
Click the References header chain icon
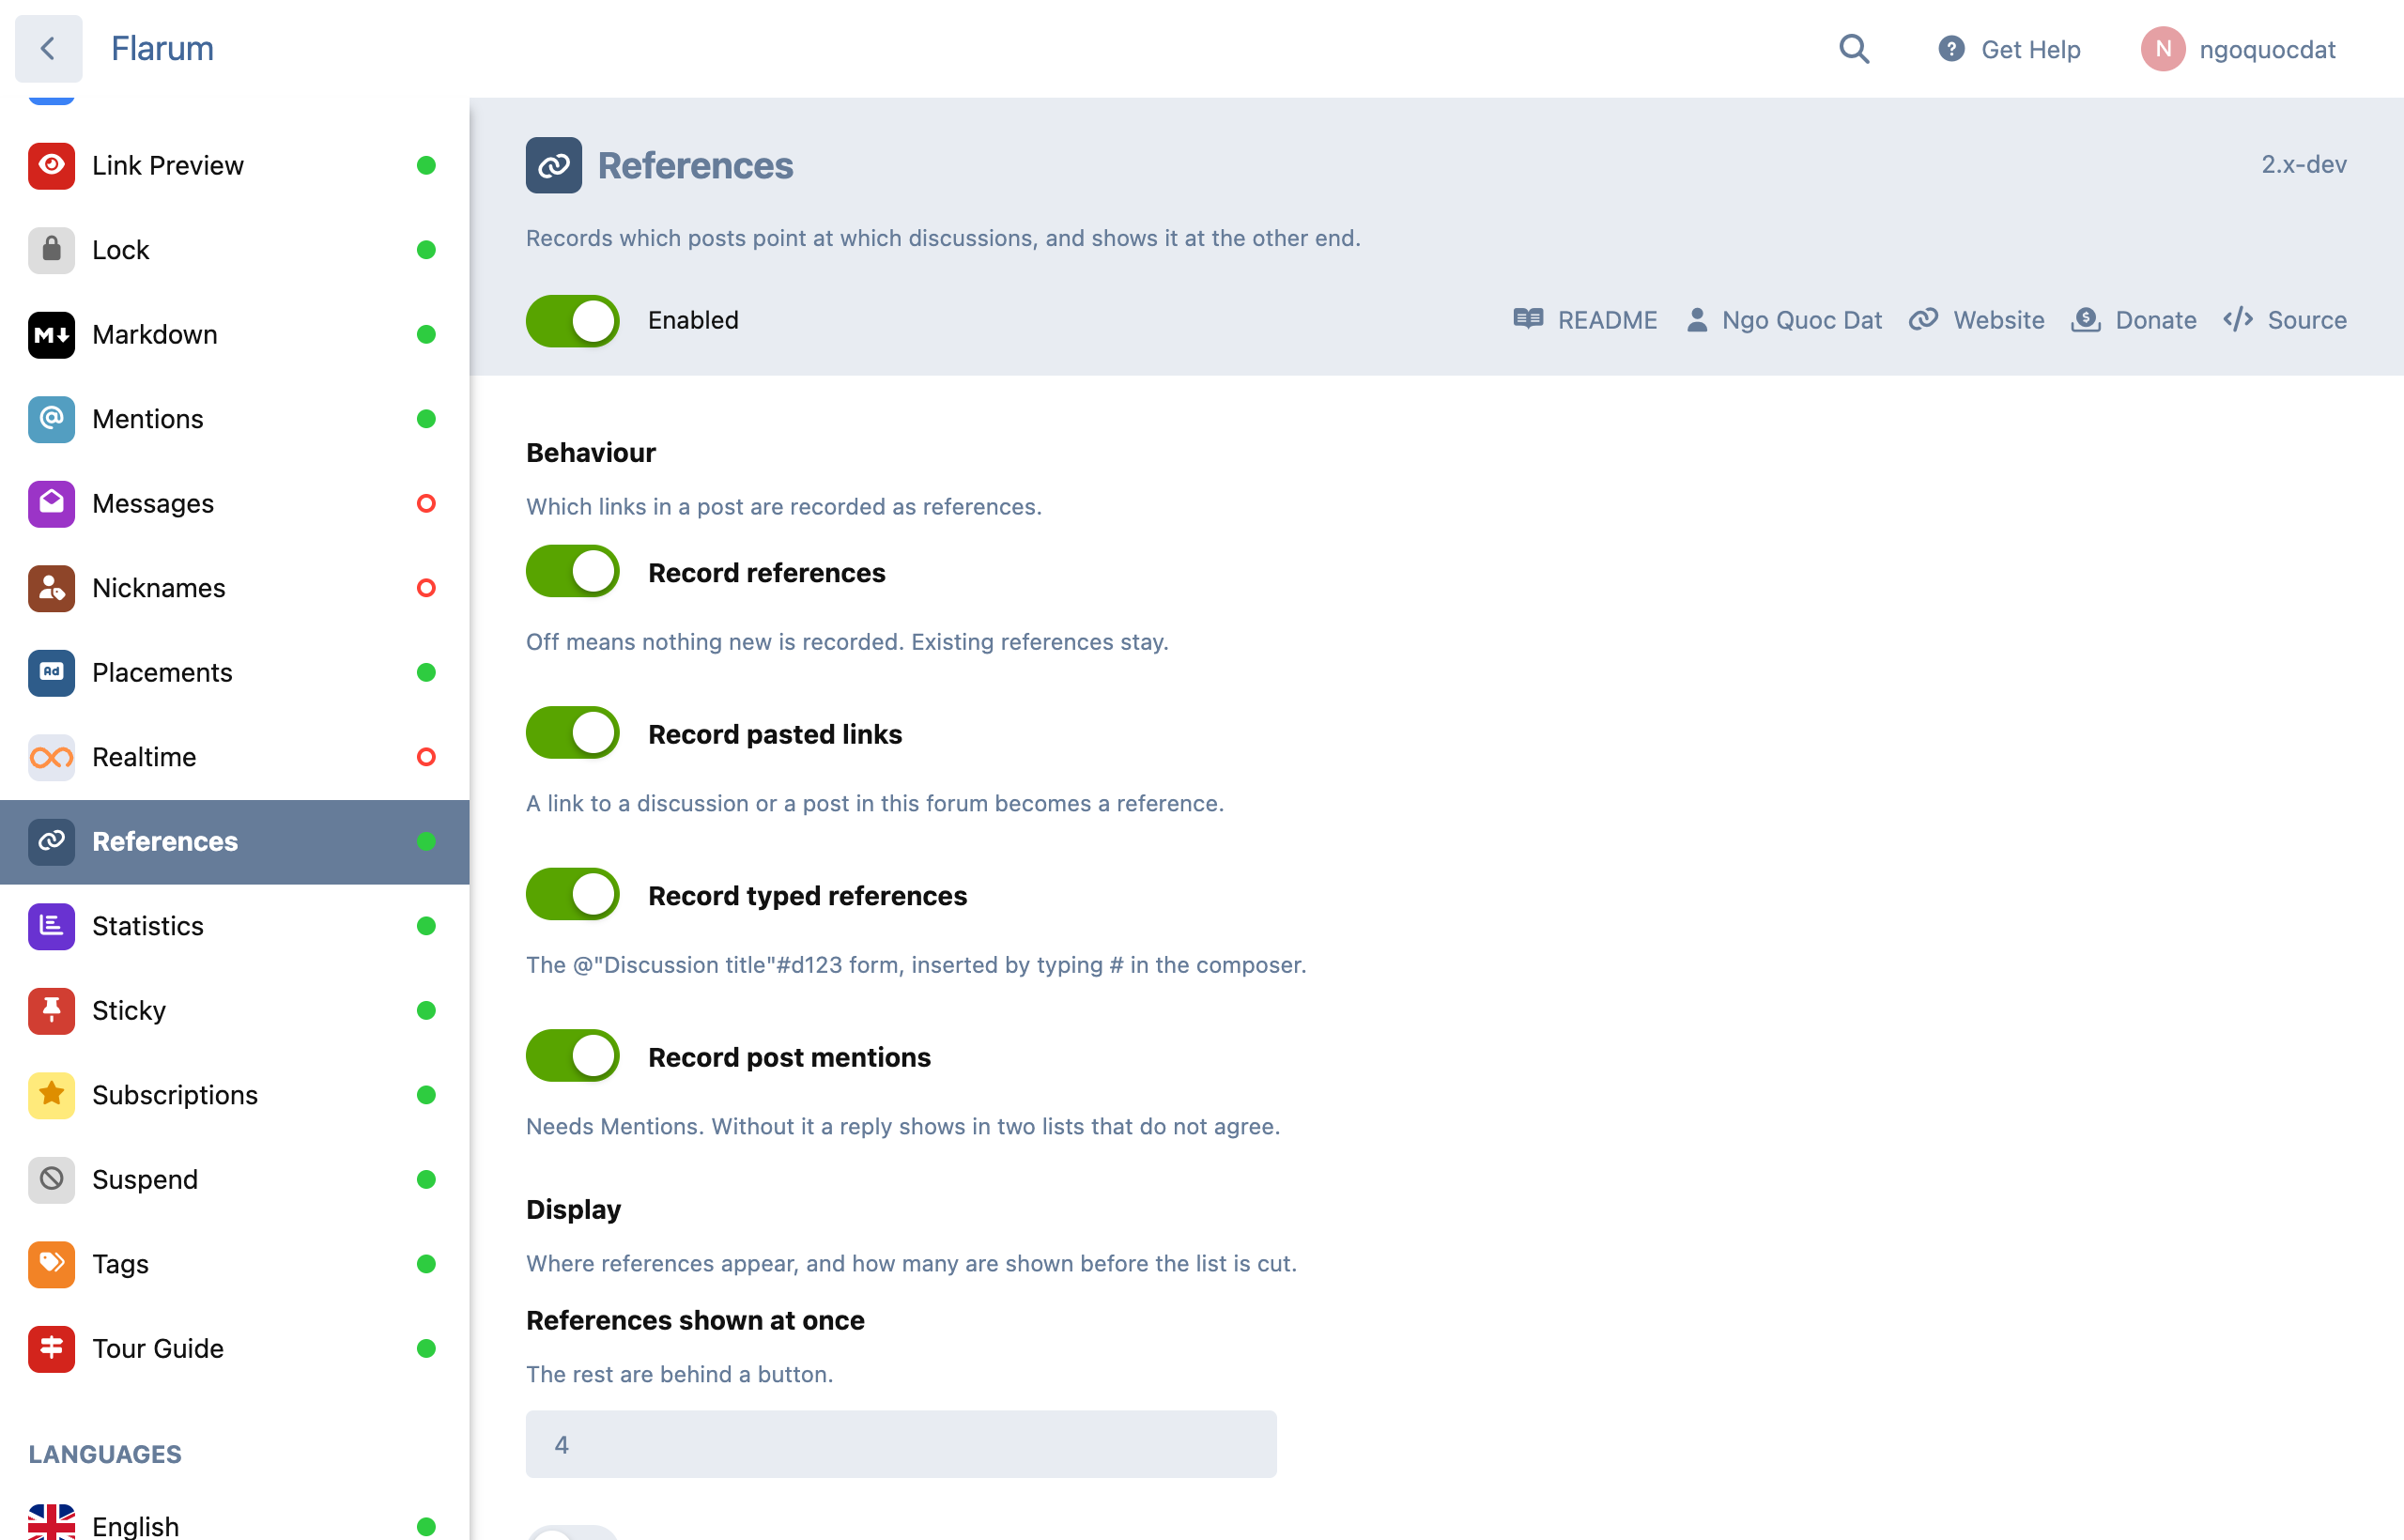pyautogui.click(x=554, y=165)
